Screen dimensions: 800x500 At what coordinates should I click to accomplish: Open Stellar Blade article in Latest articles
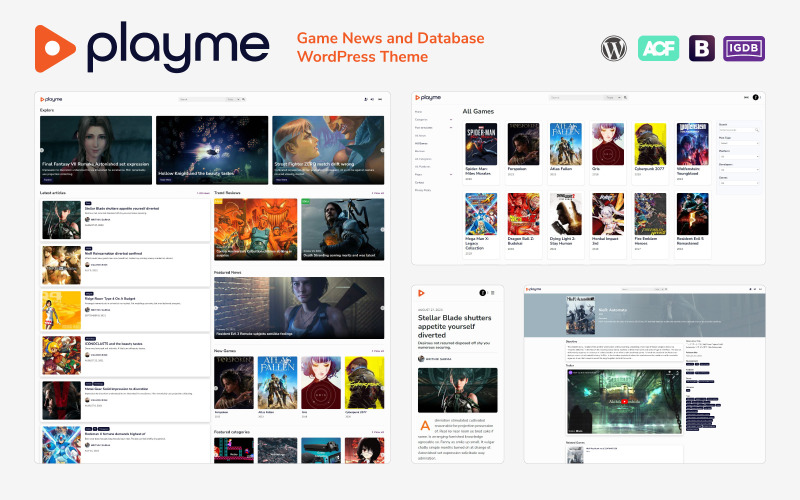coord(122,210)
